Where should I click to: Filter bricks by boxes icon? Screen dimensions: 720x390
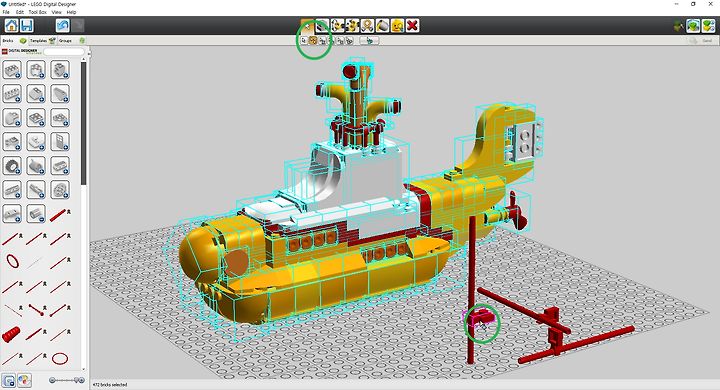9,380
